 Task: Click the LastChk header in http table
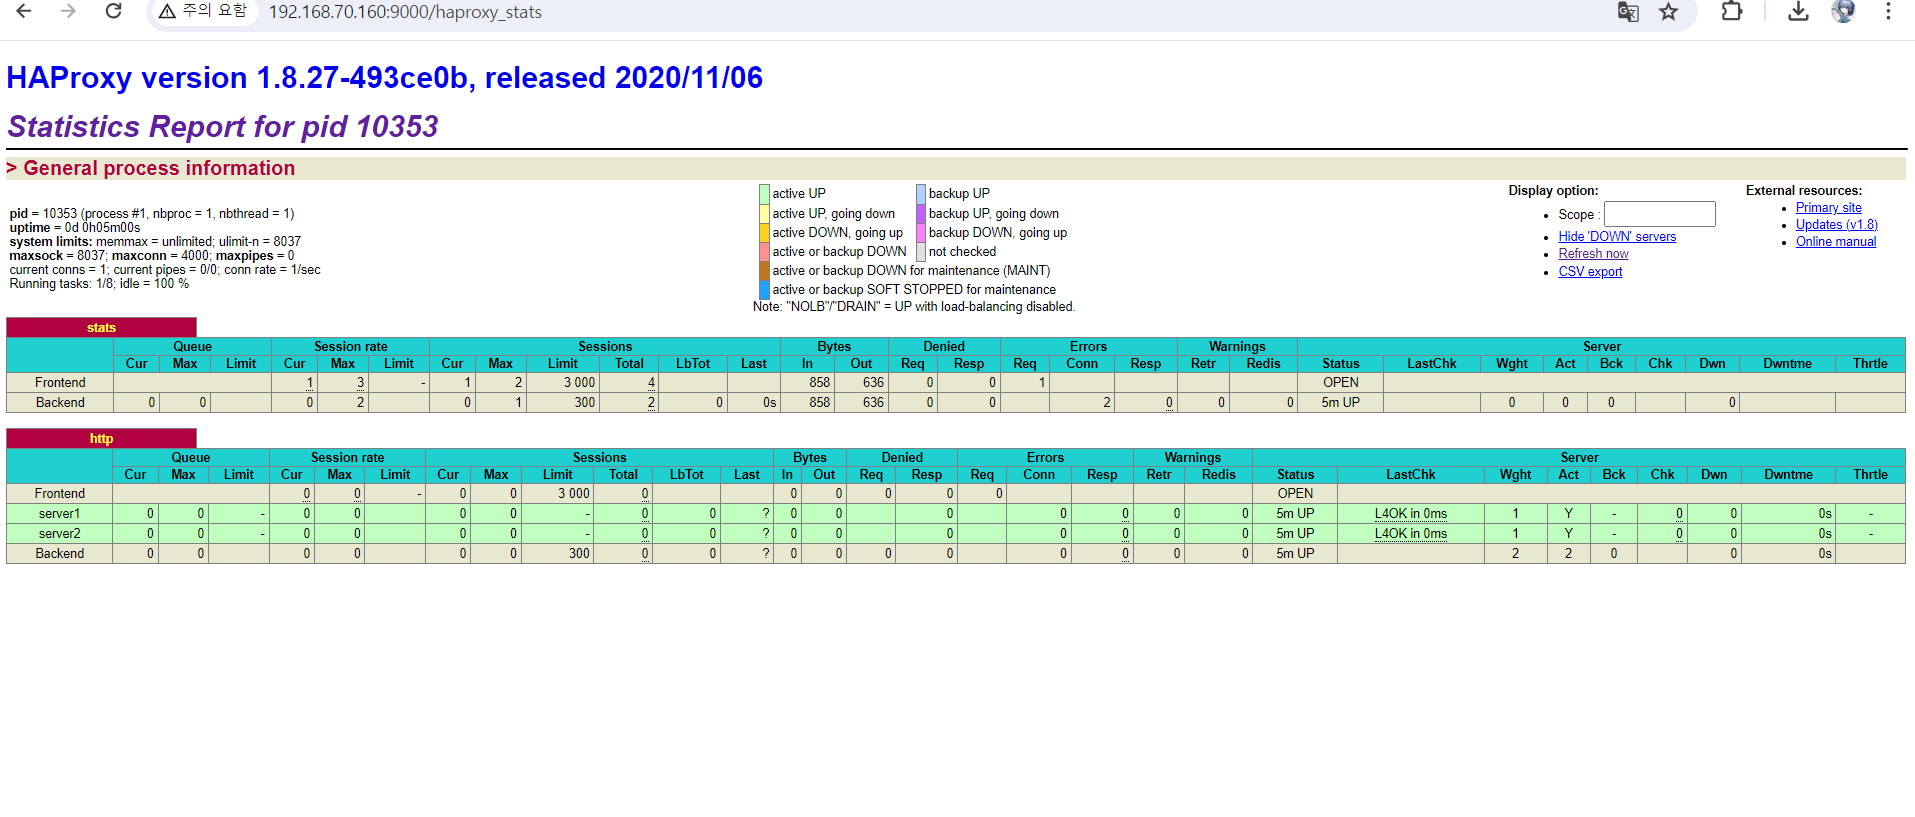(1410, 475)
